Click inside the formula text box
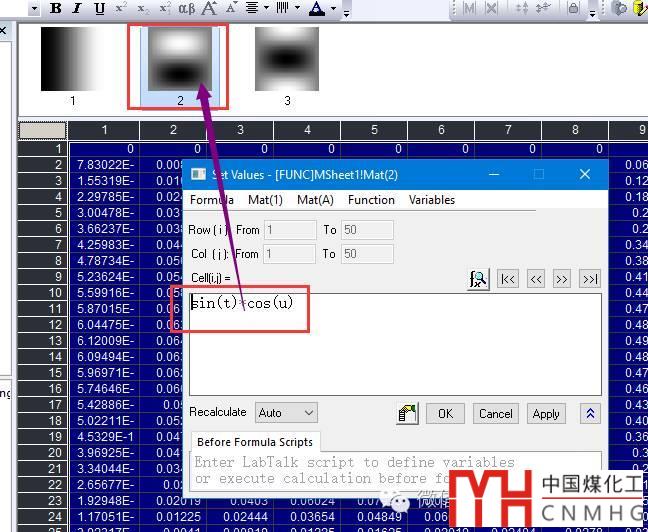This screenshot has width=648, height=532. pyautogui.click(x=395, y=345)
